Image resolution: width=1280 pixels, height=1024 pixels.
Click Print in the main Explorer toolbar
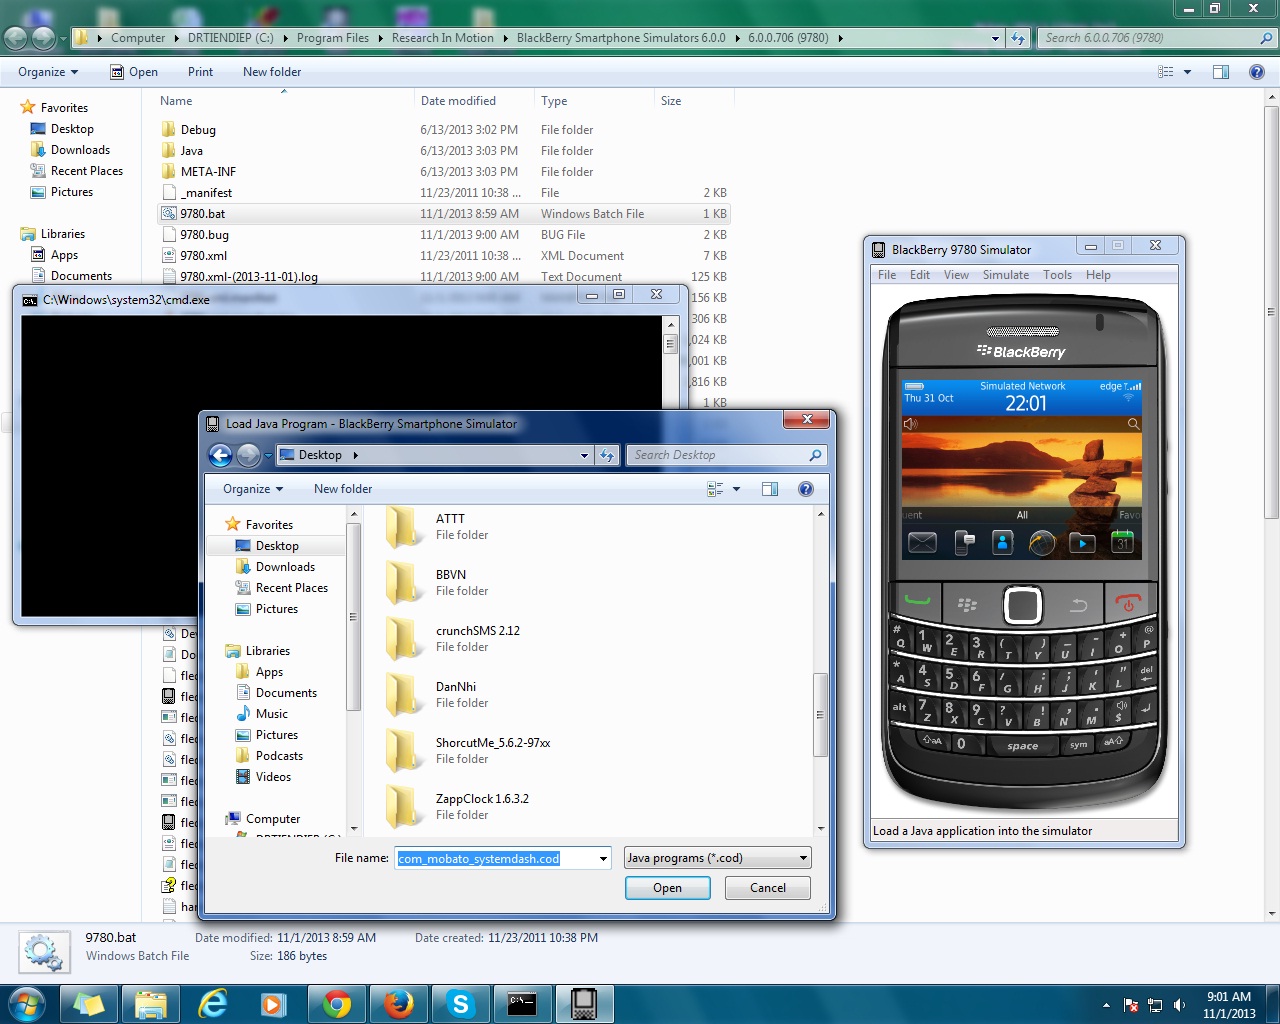coord(200,72)
